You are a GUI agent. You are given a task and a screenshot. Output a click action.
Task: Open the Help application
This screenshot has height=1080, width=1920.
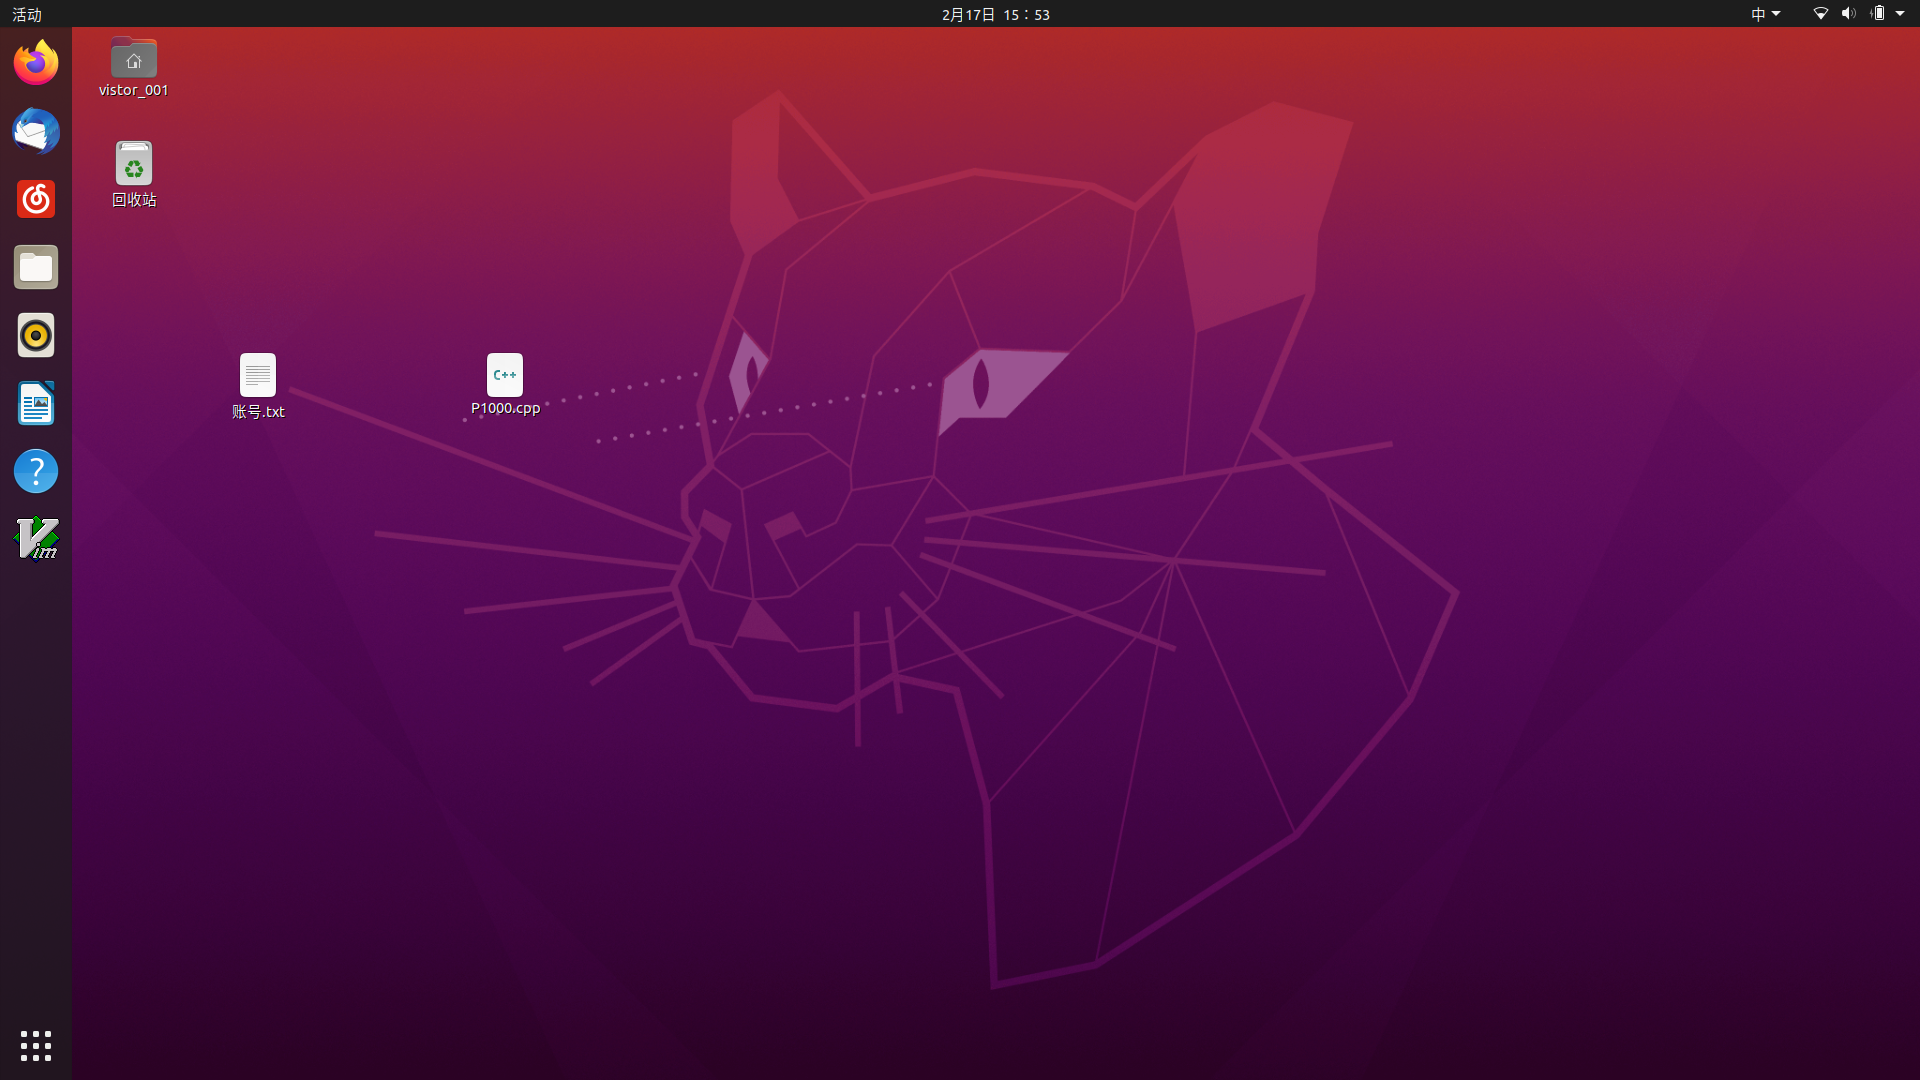point(36,471)
